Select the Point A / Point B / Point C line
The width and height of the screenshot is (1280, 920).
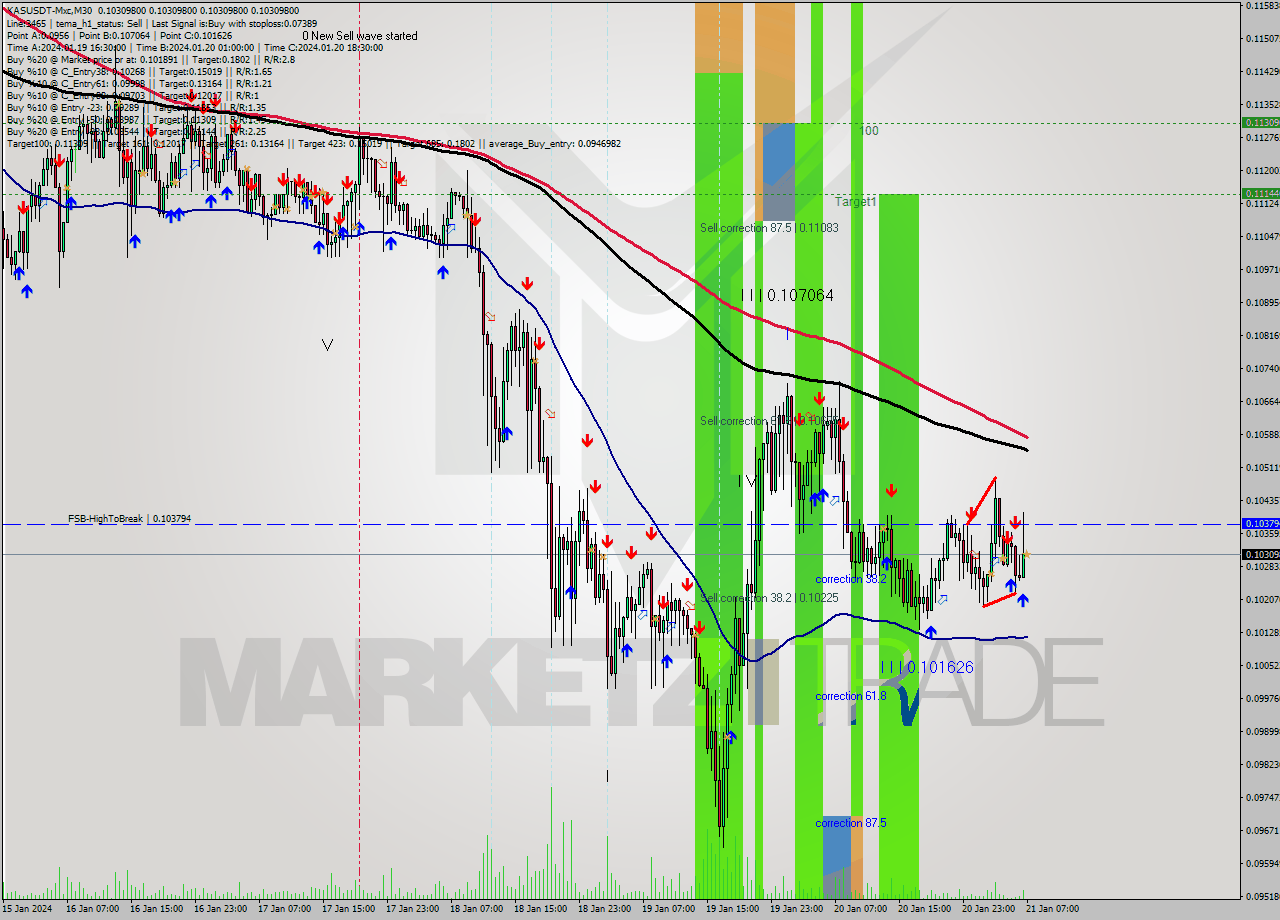pos(119,35)
